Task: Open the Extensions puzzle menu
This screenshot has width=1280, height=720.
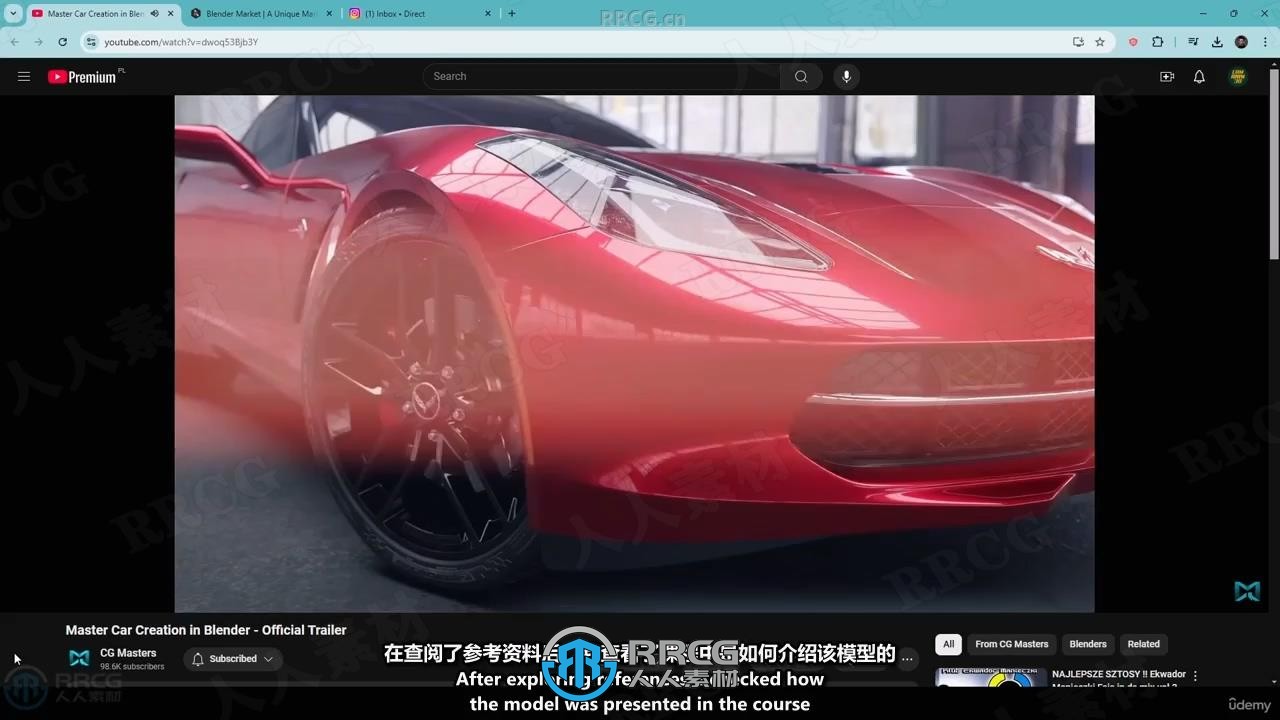Action: pos(1158,42)
